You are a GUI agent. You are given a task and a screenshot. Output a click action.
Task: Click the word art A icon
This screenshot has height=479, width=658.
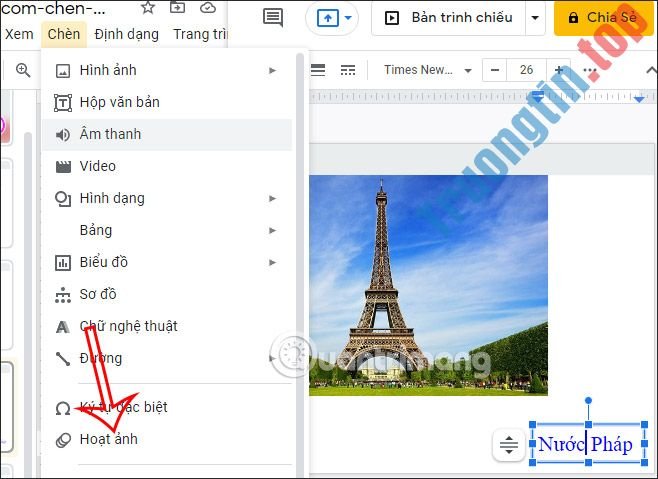coord(63,327)
